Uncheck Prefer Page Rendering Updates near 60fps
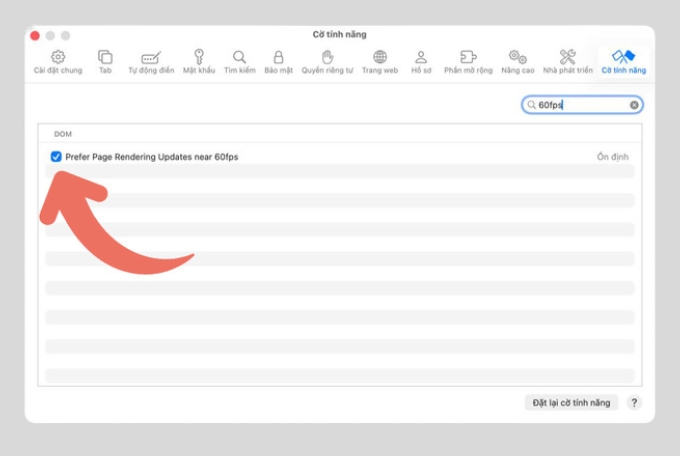Image resolution: width=680 pixels, height=456 pixels. 56,157
